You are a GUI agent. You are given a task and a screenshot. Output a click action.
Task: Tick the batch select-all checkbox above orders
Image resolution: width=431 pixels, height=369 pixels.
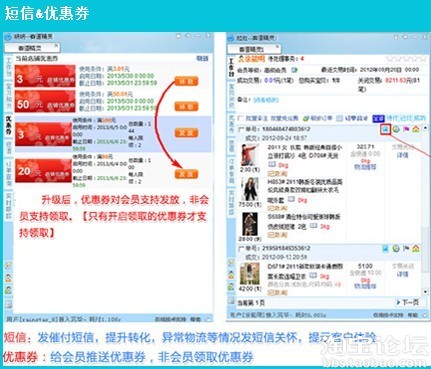pos(241,118)
